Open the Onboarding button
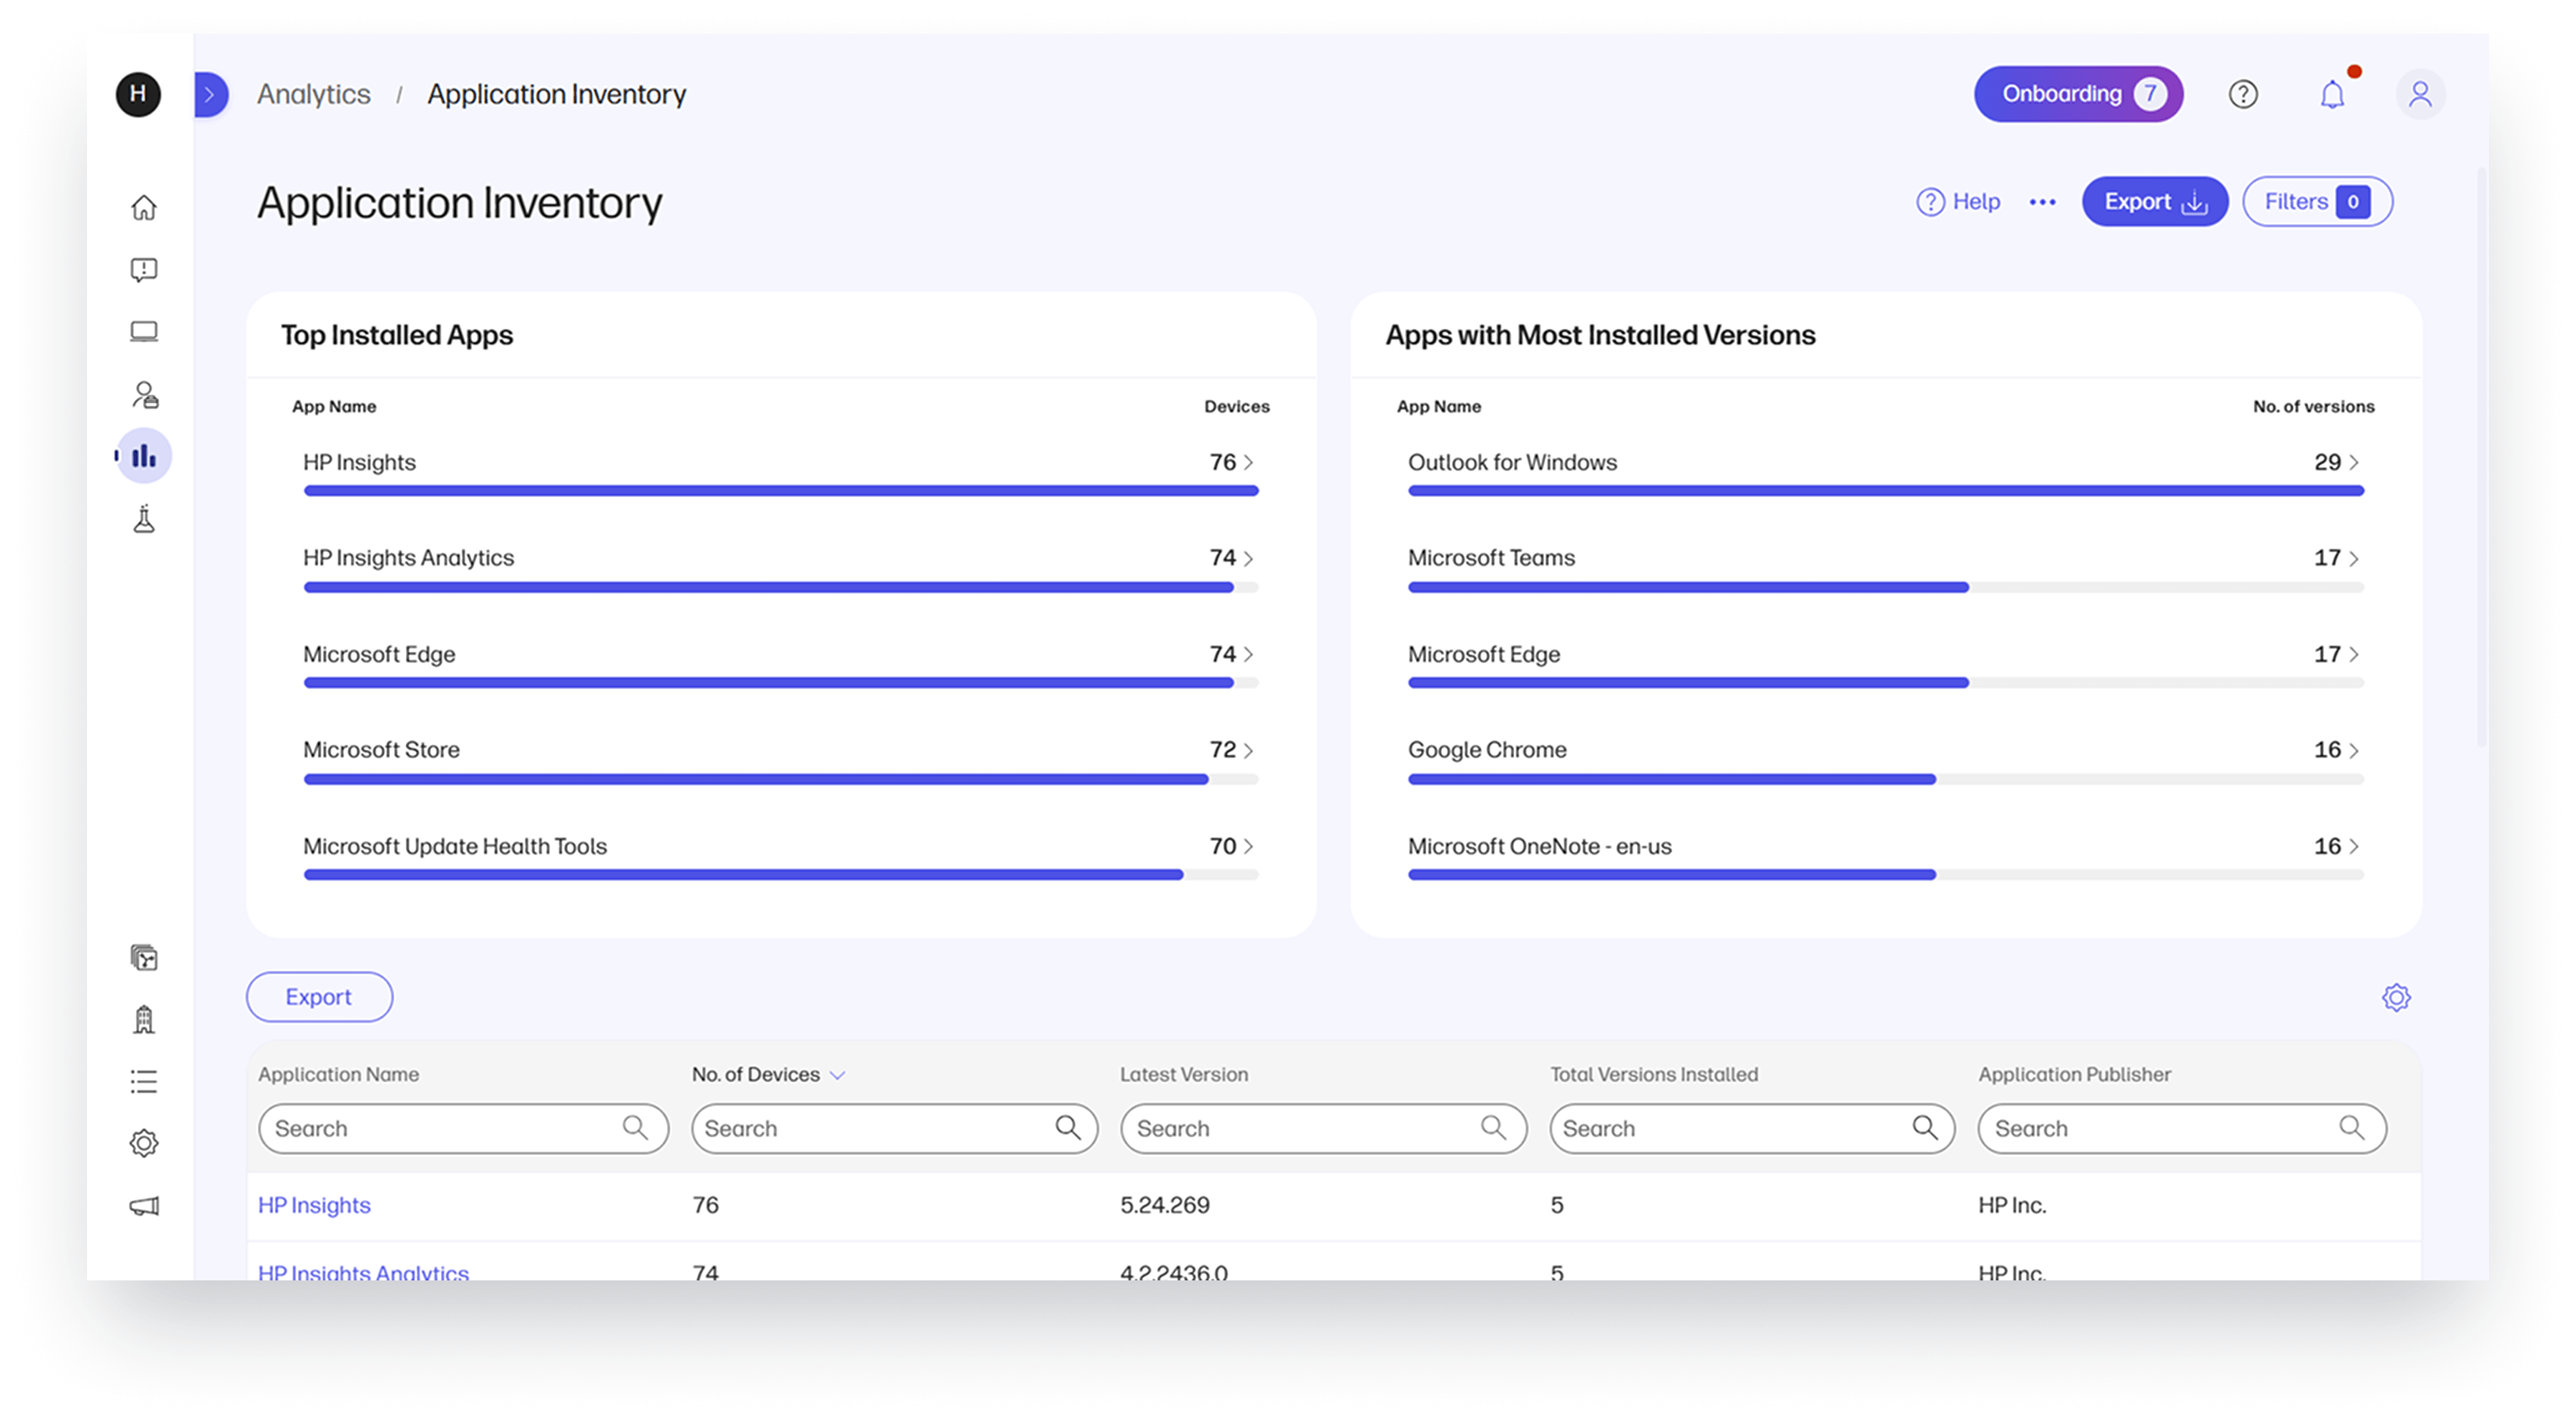Viewport: 2576px width, 1421px height. click(x=2078, y=94)
